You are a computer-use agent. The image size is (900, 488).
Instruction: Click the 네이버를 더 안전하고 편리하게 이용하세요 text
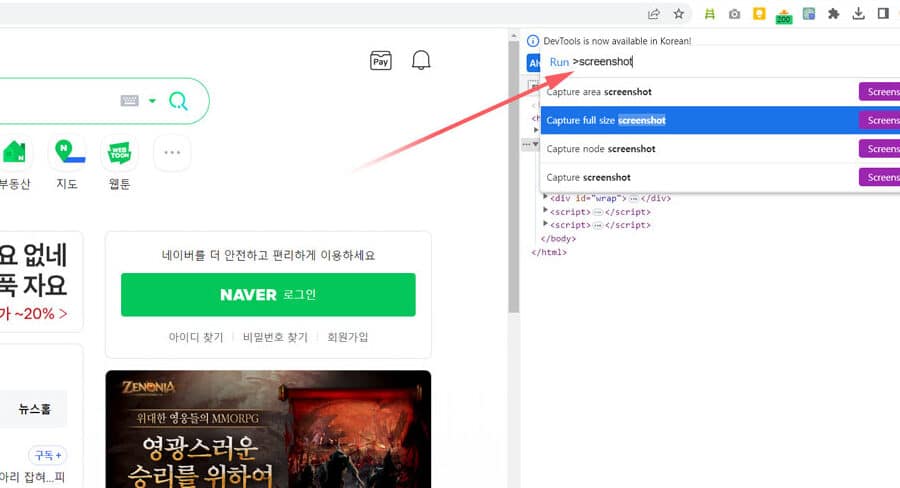(268, 255)
